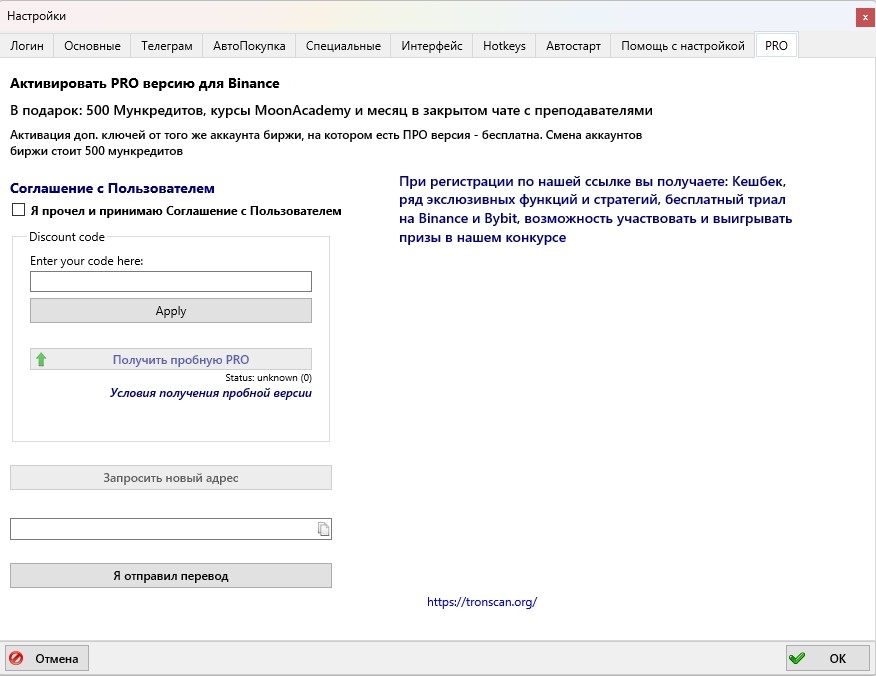The image size is (876, 676).
Task: Click the copy icon in address field
Action: pos(323,529)
